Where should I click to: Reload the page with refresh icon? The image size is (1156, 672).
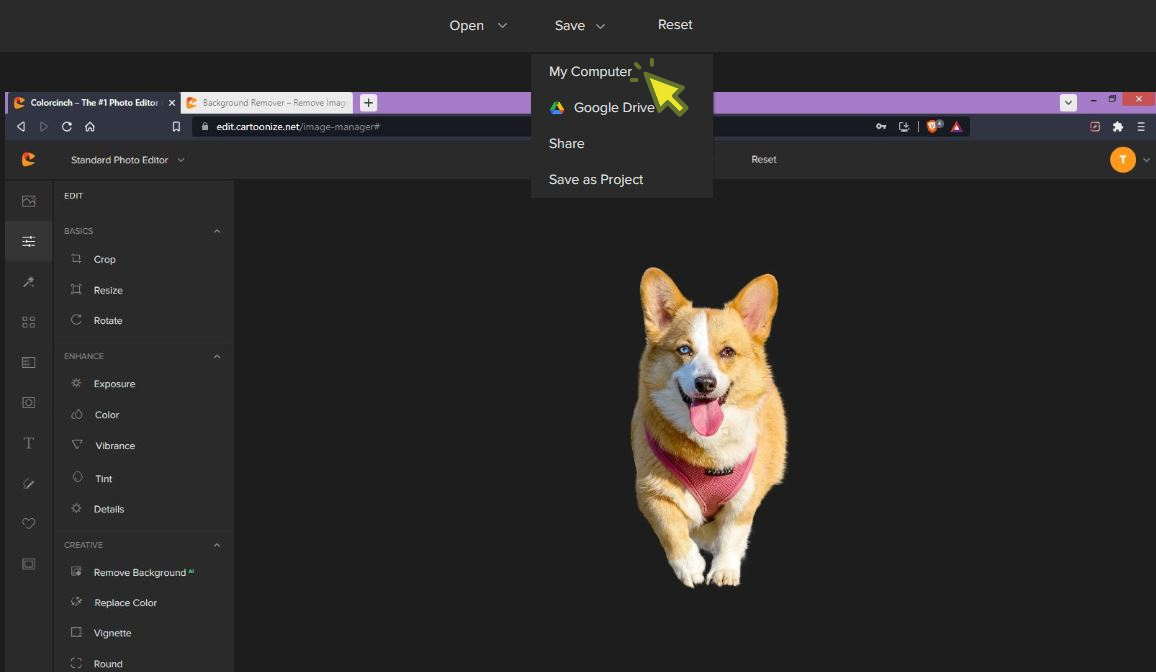[x=67, y=127]
